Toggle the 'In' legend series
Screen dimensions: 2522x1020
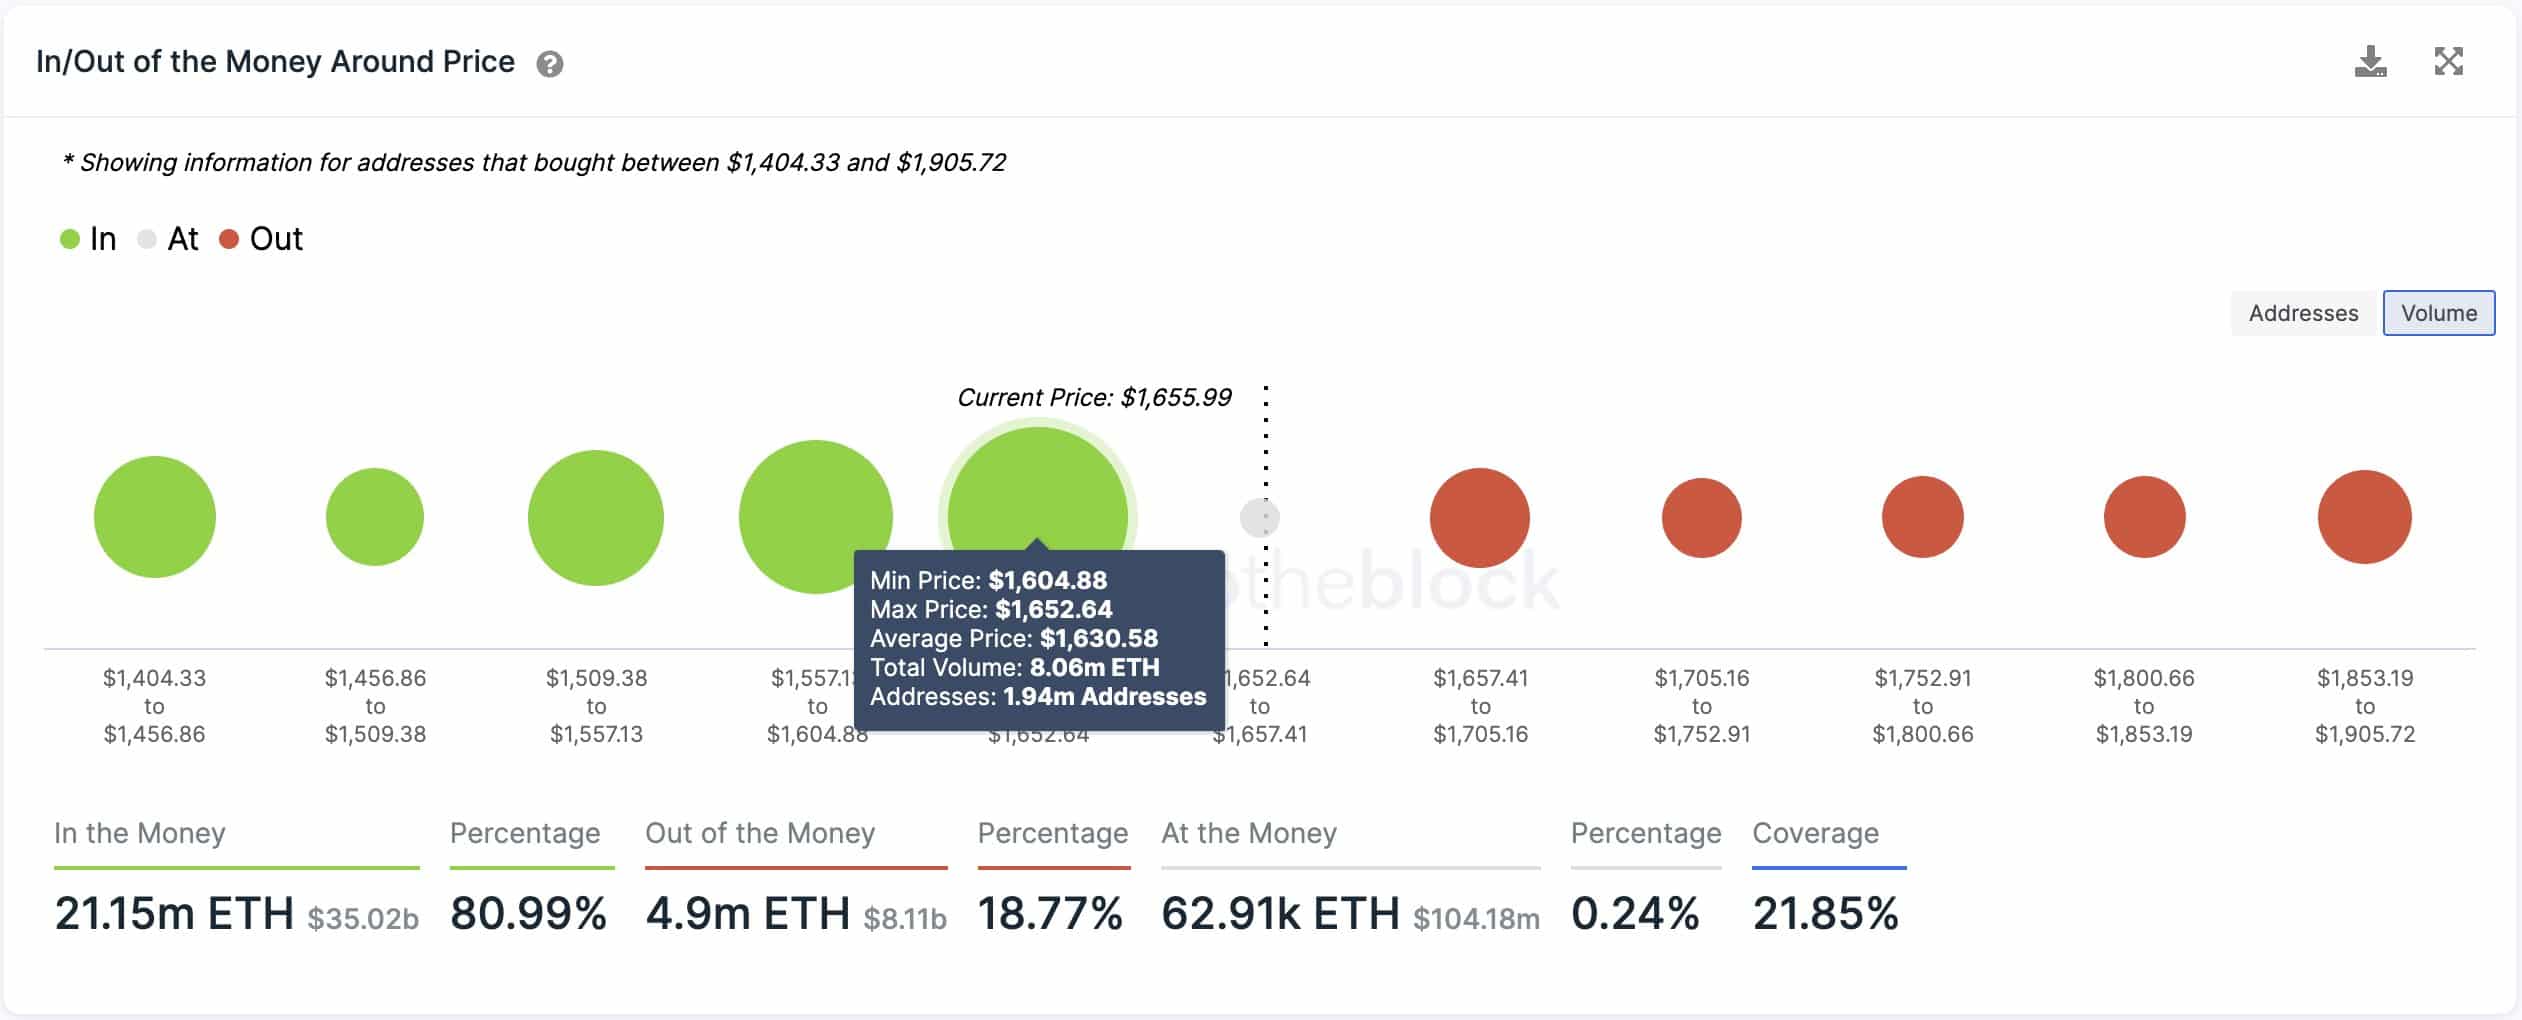pos(89,239)
